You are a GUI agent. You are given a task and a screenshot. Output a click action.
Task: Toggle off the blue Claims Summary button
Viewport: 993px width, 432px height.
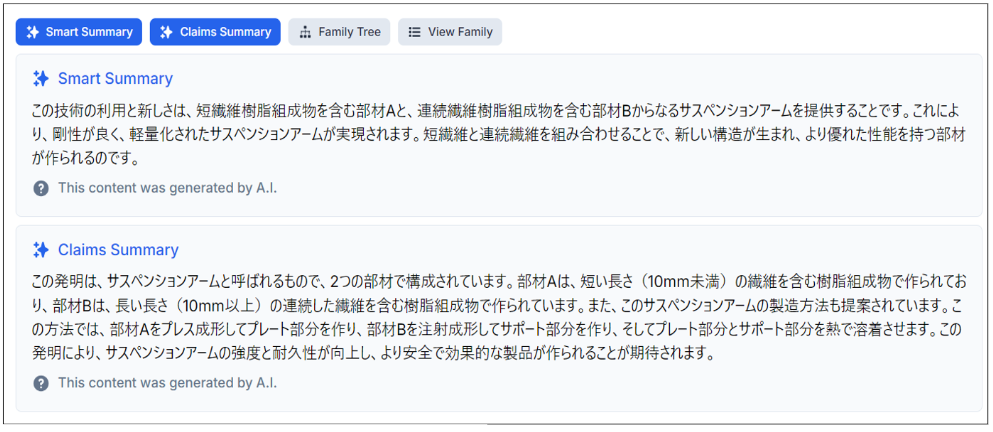click(x=215, y=32)
